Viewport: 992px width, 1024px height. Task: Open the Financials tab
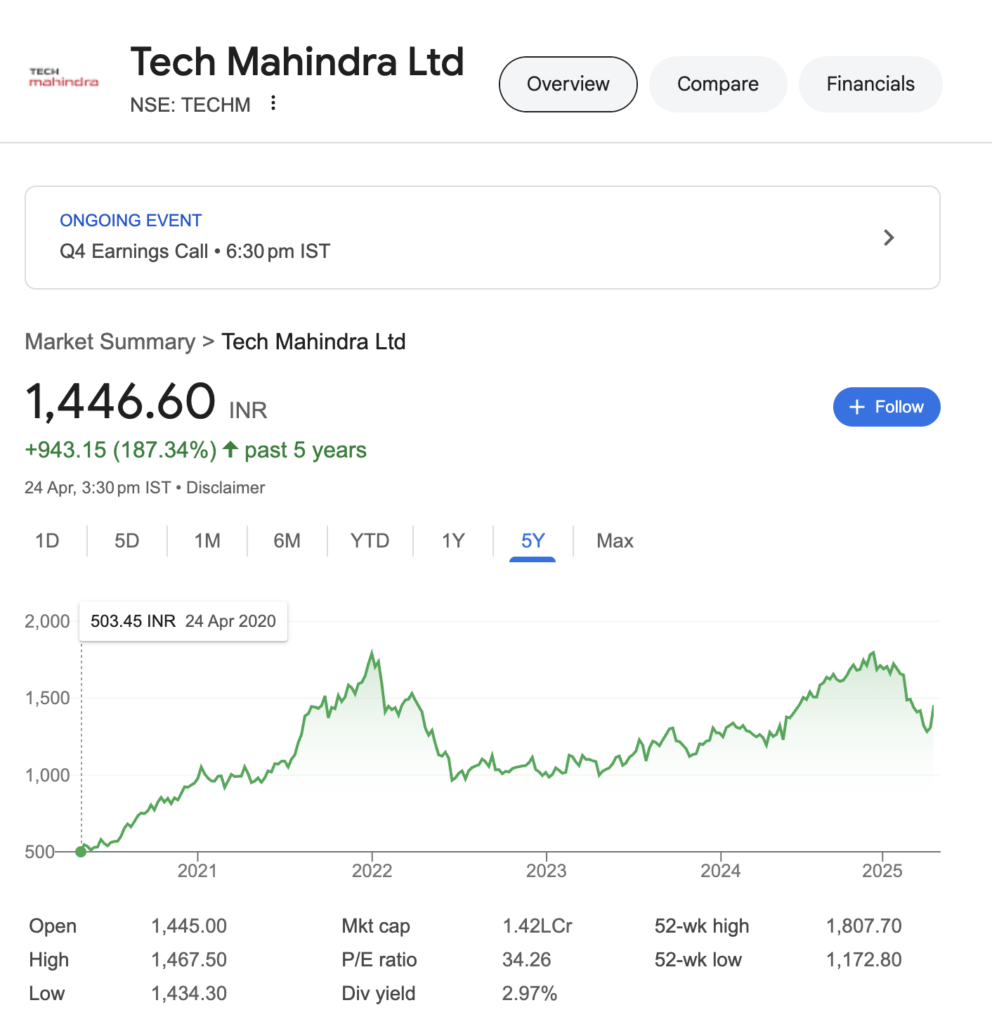pos(871,84)
